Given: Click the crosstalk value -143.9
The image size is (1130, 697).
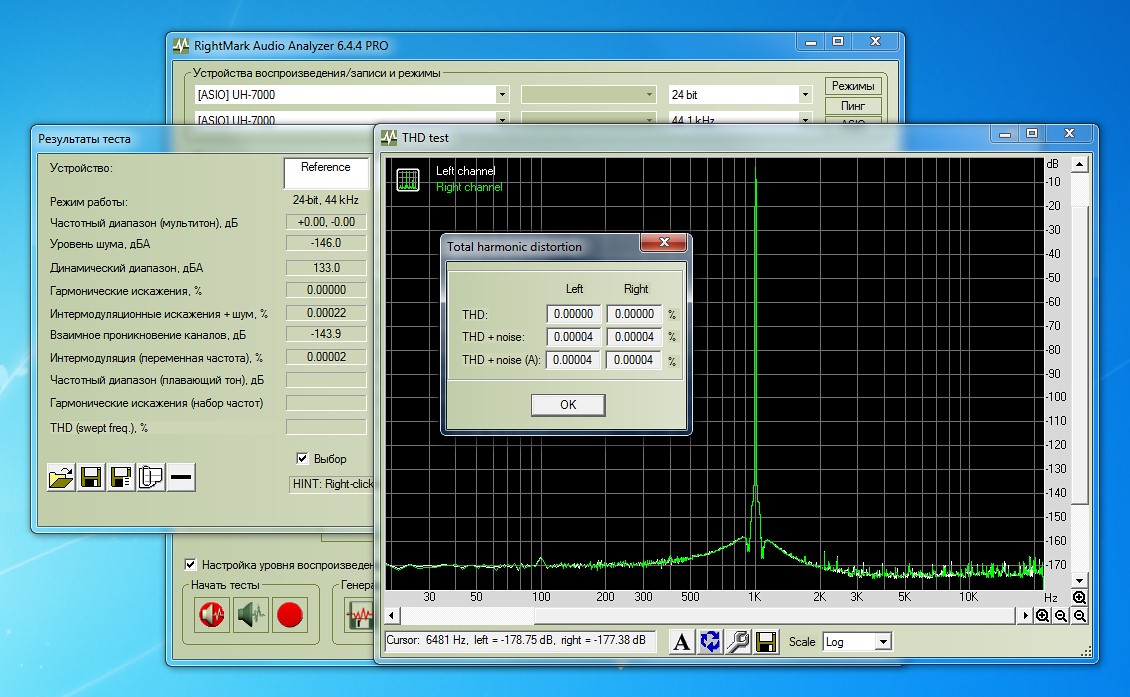Looking at the screenshot, I should (326, 334).
